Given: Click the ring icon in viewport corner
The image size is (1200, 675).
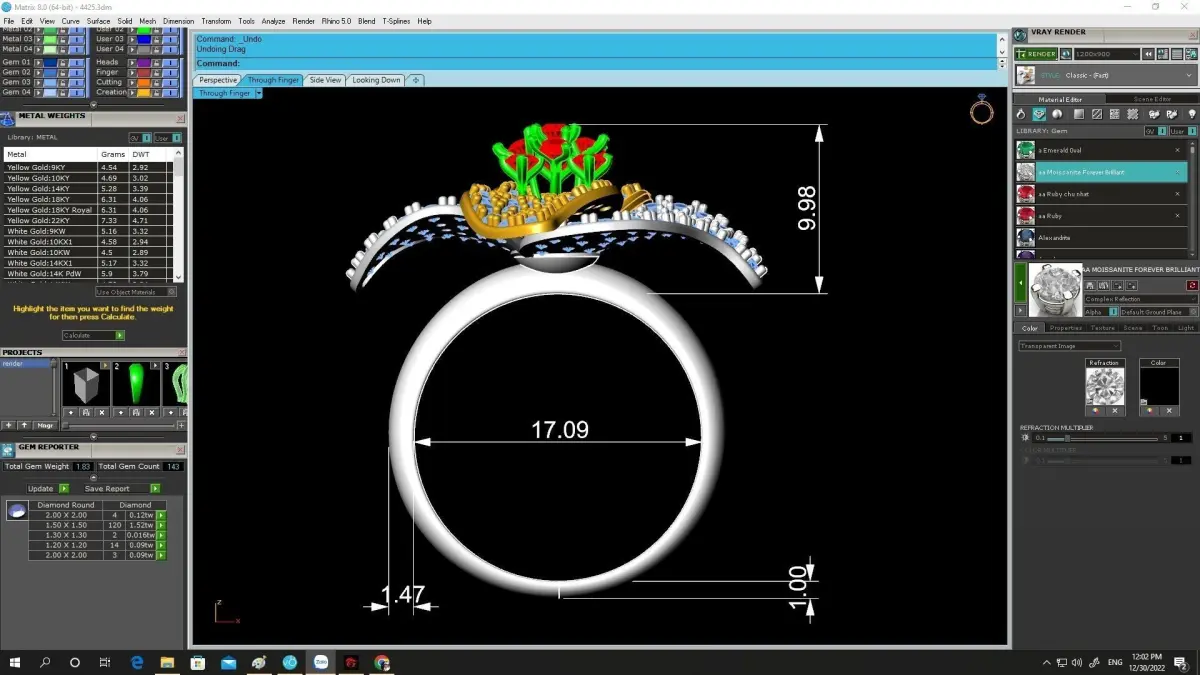Looking at the screenshot, I should 981,110.
